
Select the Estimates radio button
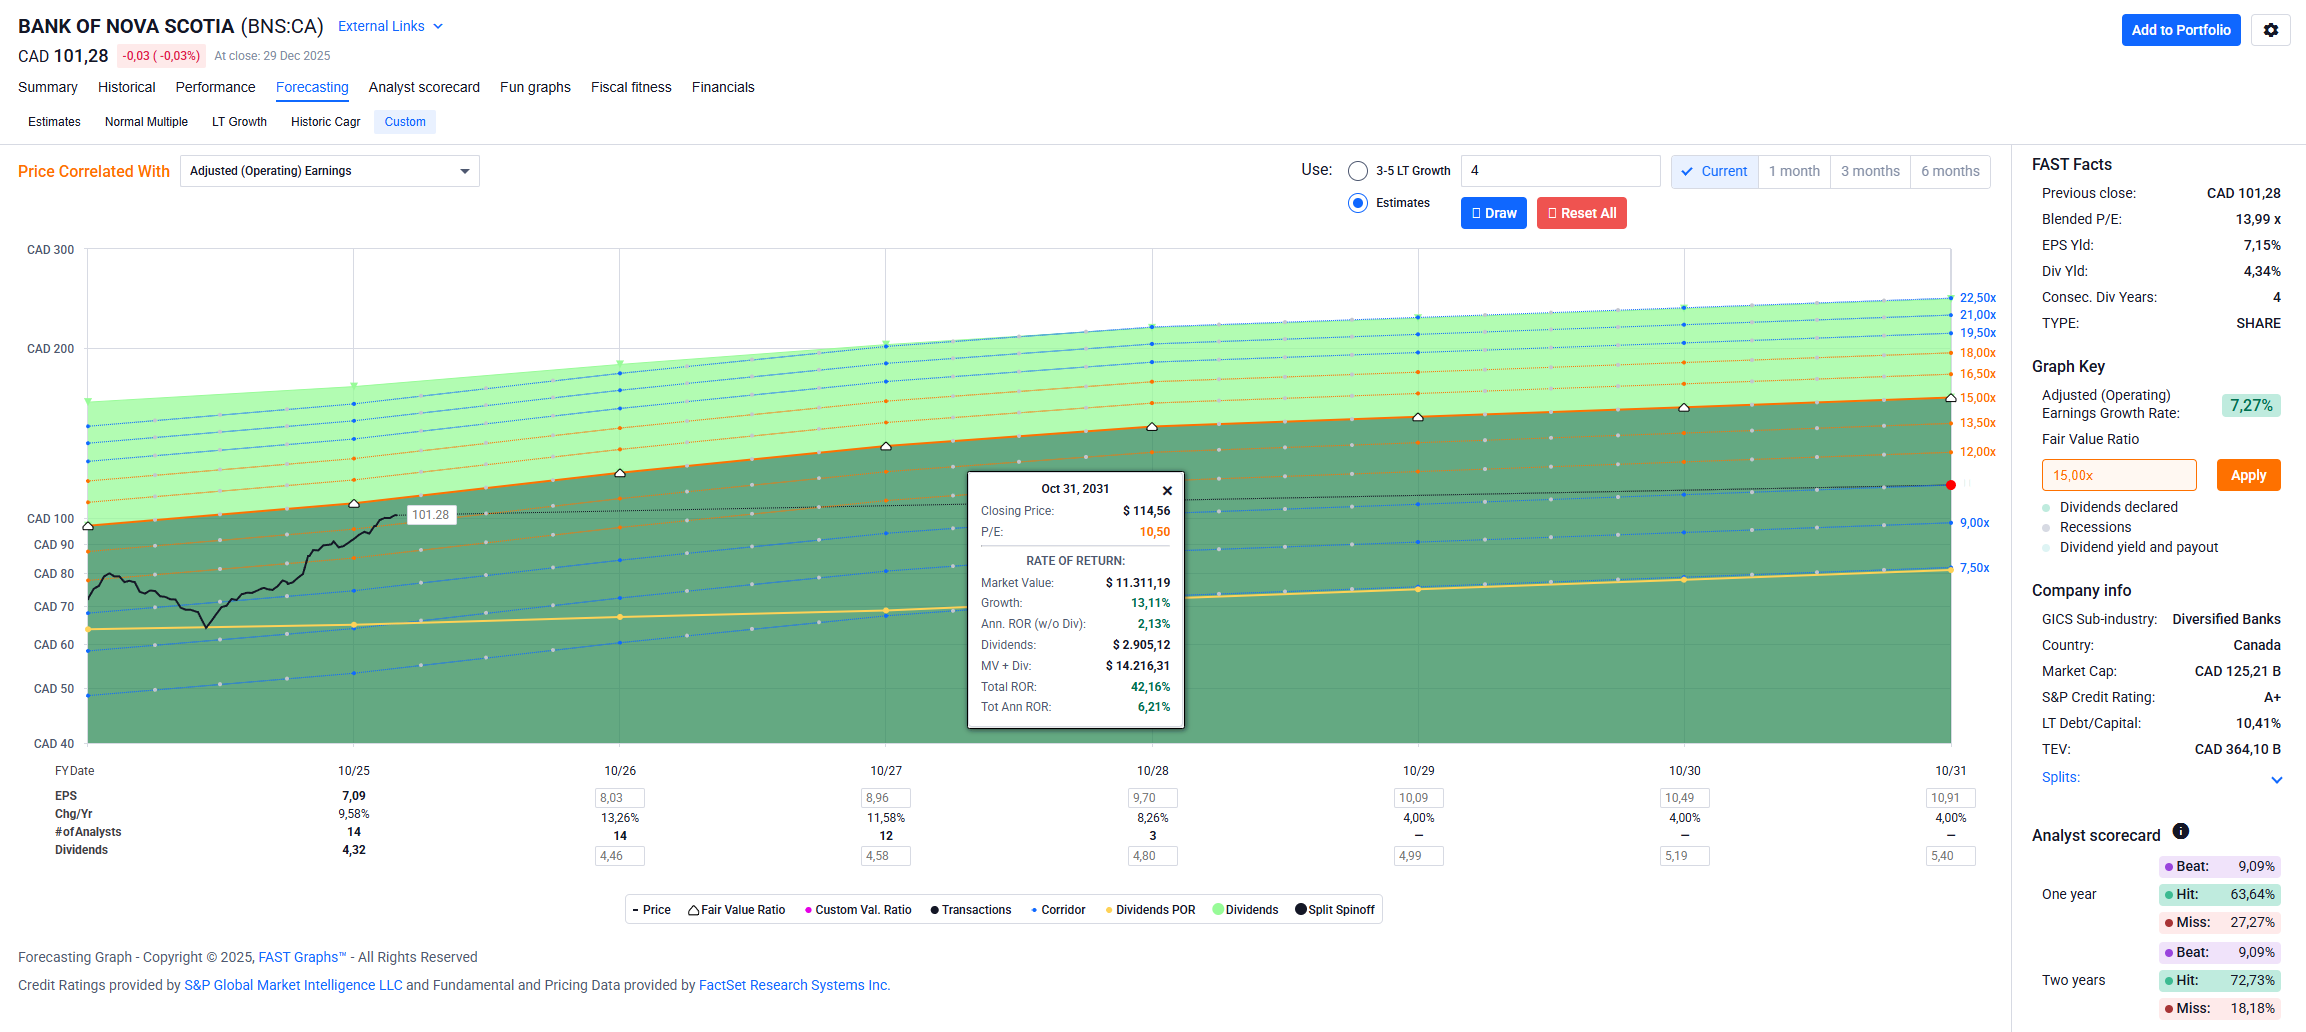click(1358, 203)
